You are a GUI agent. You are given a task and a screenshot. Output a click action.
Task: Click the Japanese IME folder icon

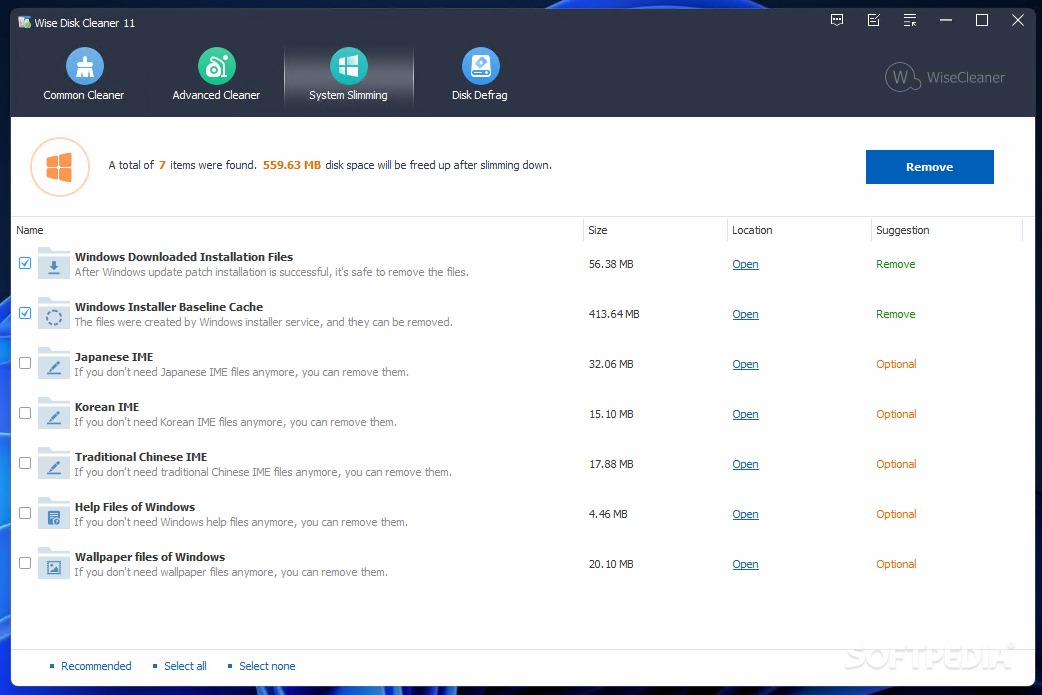[x=54, y=363]
